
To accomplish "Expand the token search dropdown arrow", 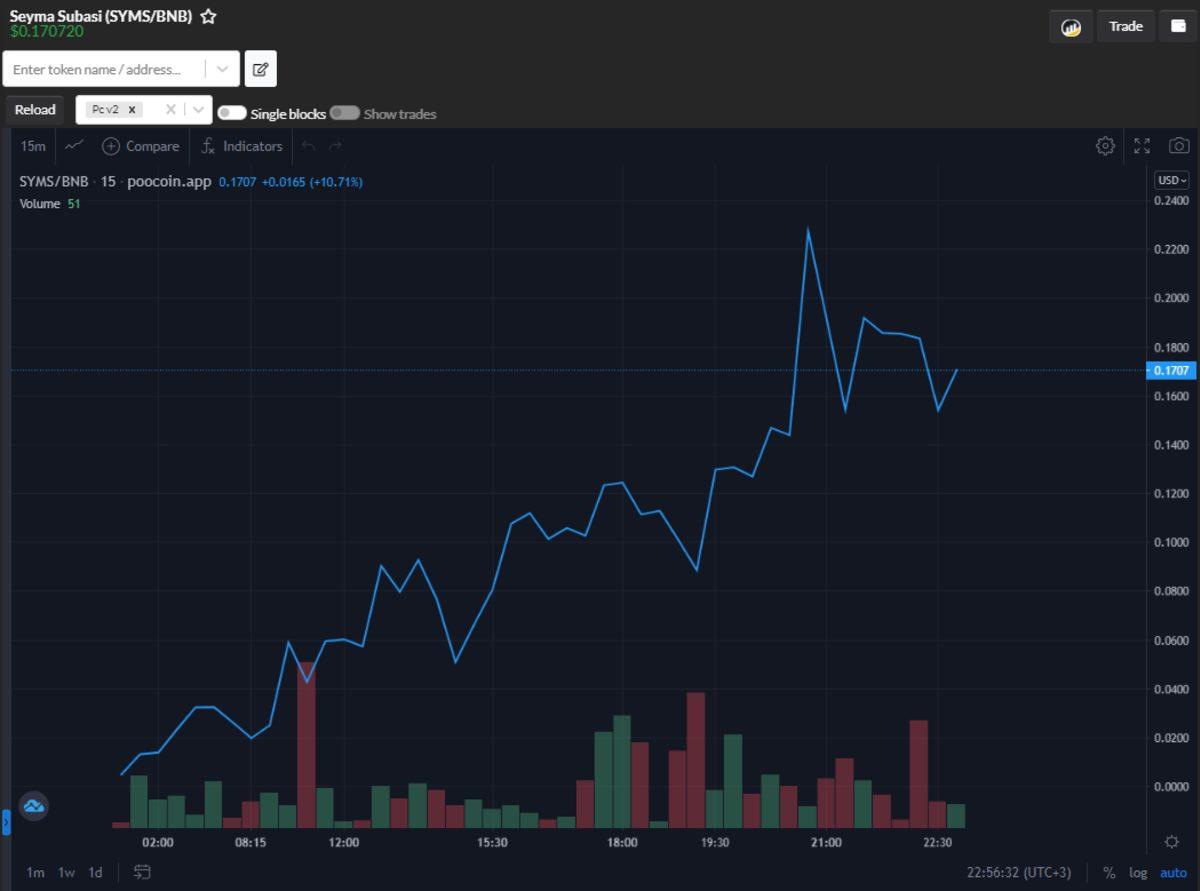I will [x=222, y=69].
